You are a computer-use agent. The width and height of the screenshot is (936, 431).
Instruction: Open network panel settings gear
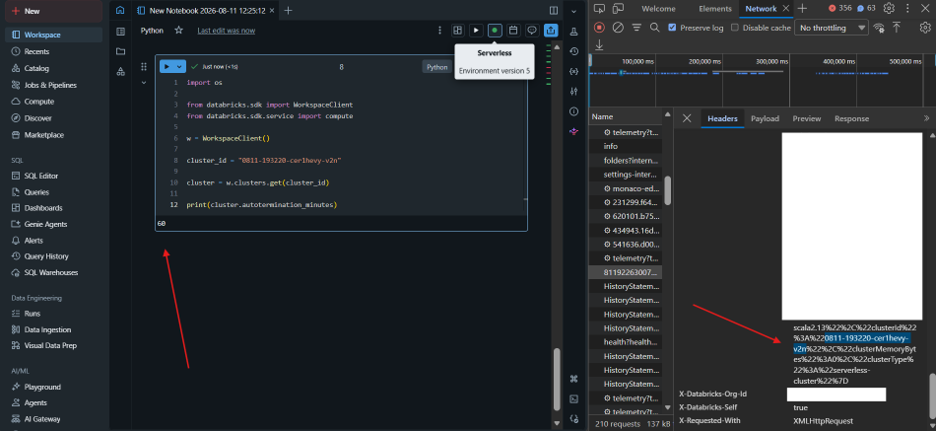click(925, 27)
